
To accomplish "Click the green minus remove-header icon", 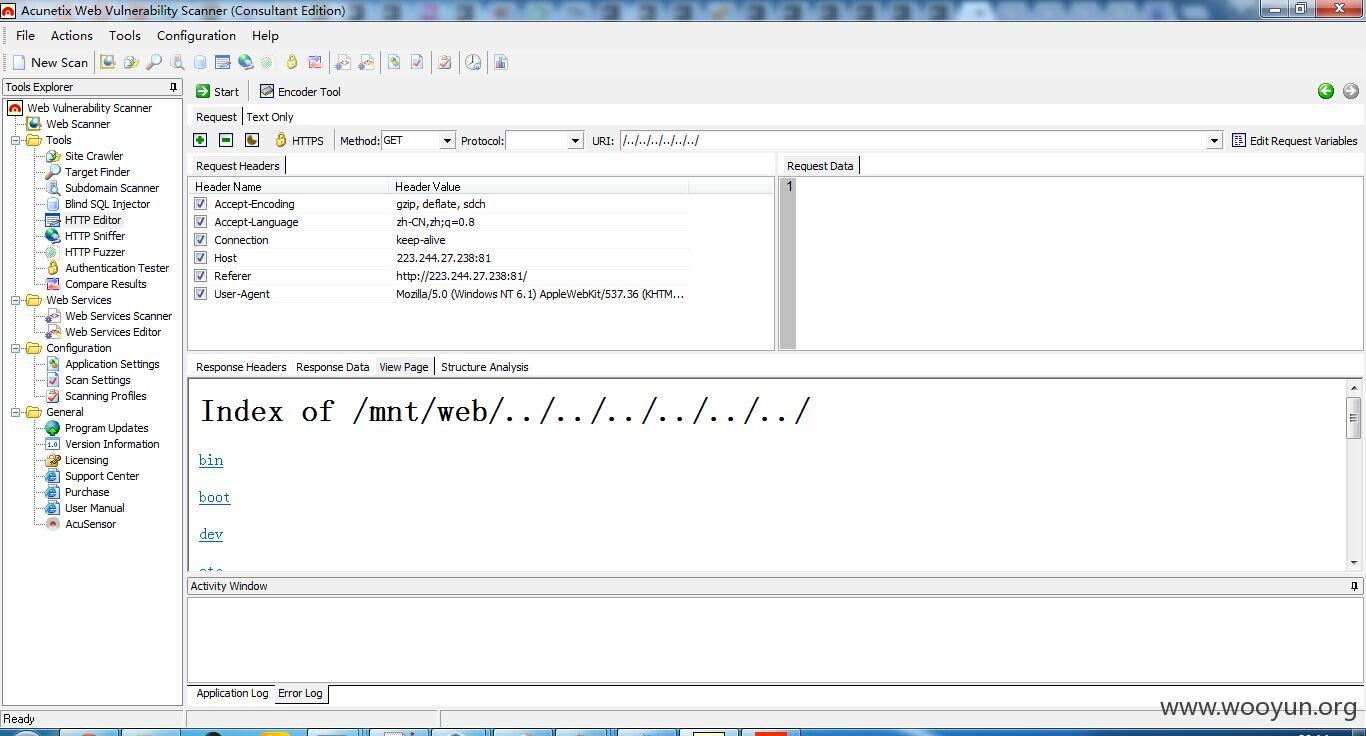I will [x=226, y=140].
